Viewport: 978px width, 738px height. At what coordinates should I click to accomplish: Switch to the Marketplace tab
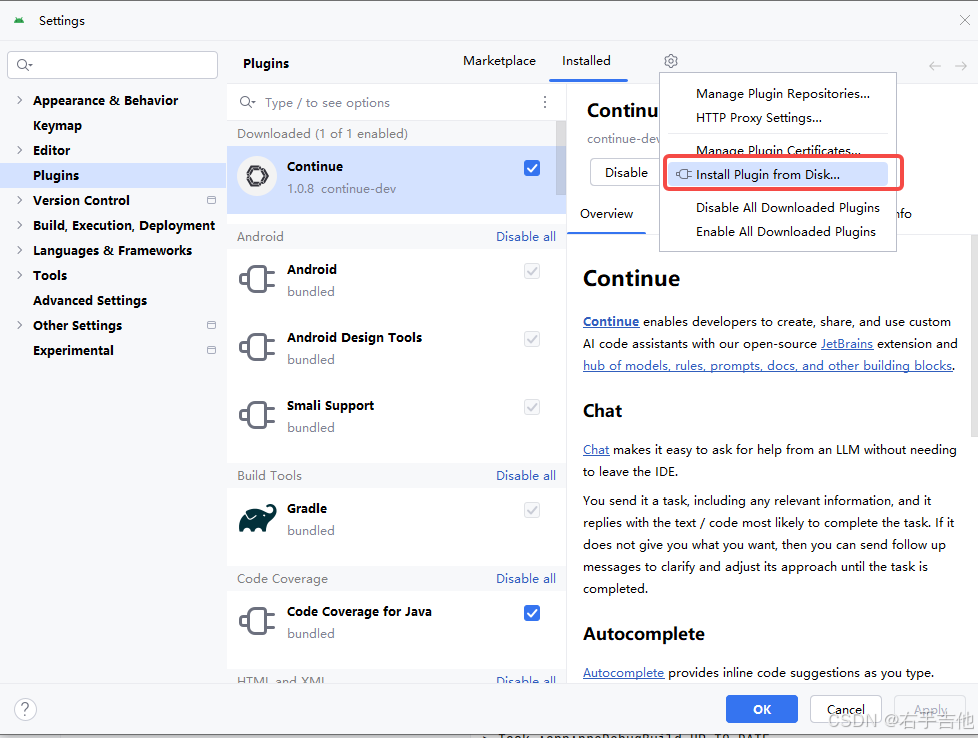(499, 61)
